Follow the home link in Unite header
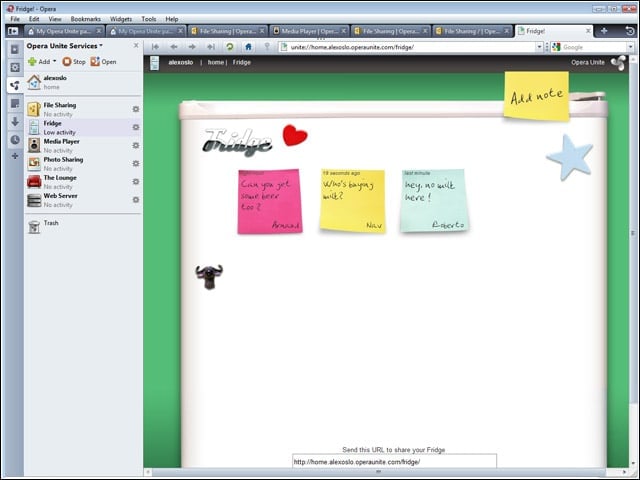 (216, 62)
